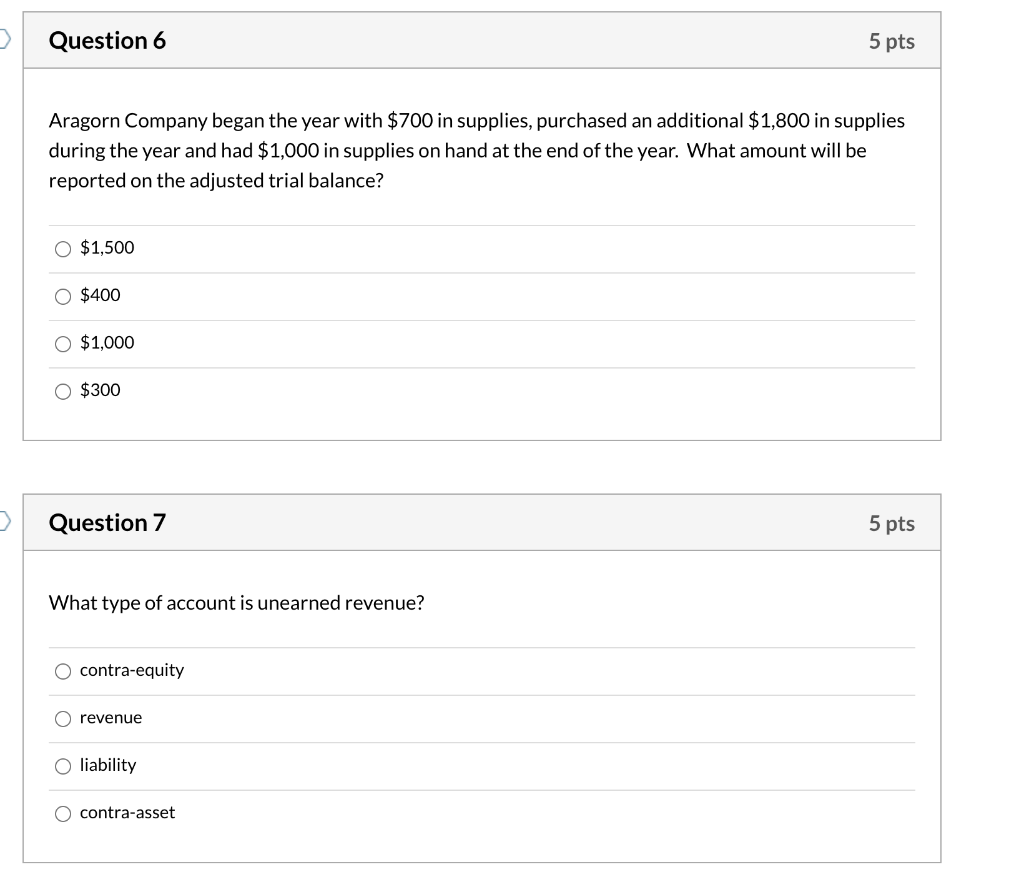Click the '$300' label text
Viewport: 1024px width, 892px height.
tap(100, 390)
